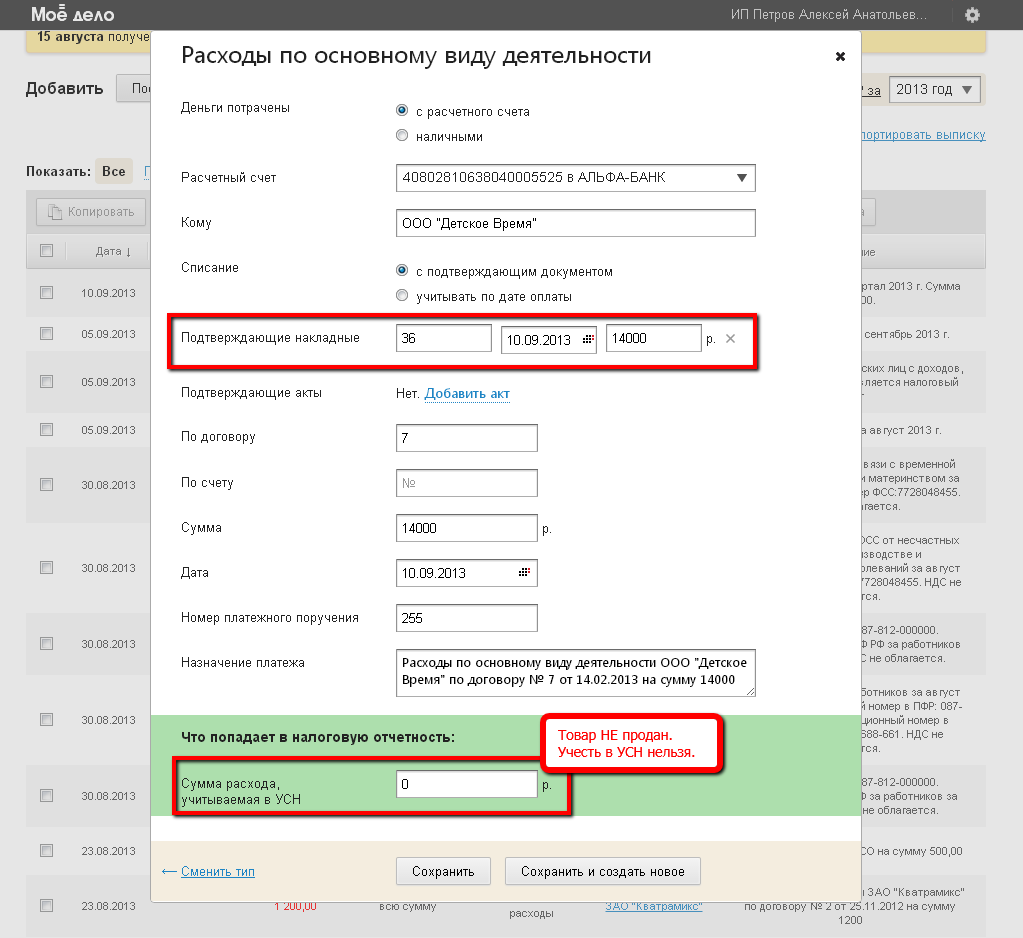
Task: Click the Сменить тип link
Action: [217, 871]
